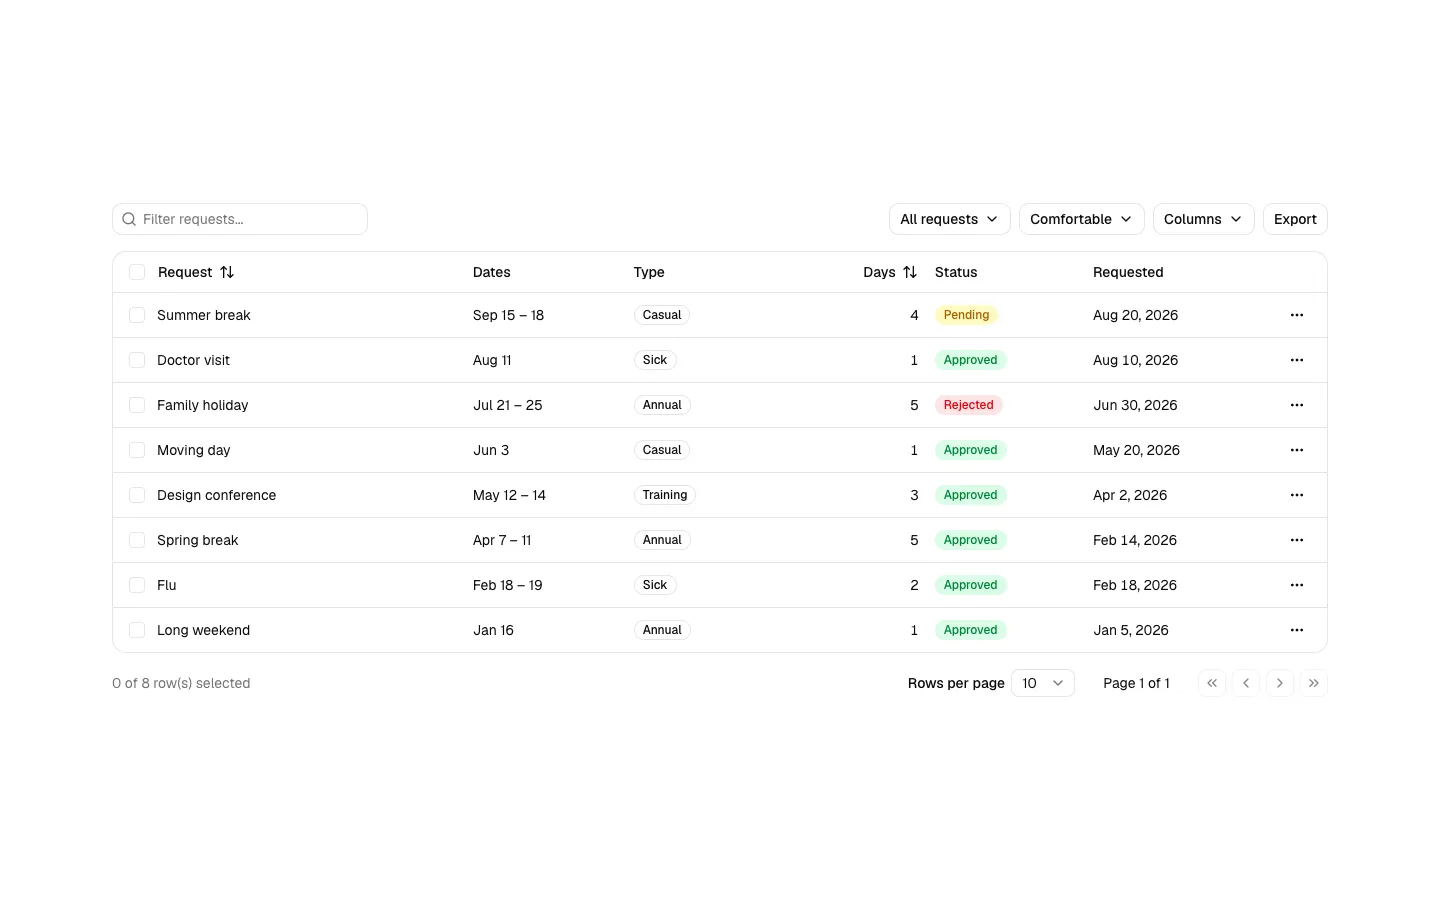
Task: Open the Comfortable density dropdown
Action: pos(1082,219)
